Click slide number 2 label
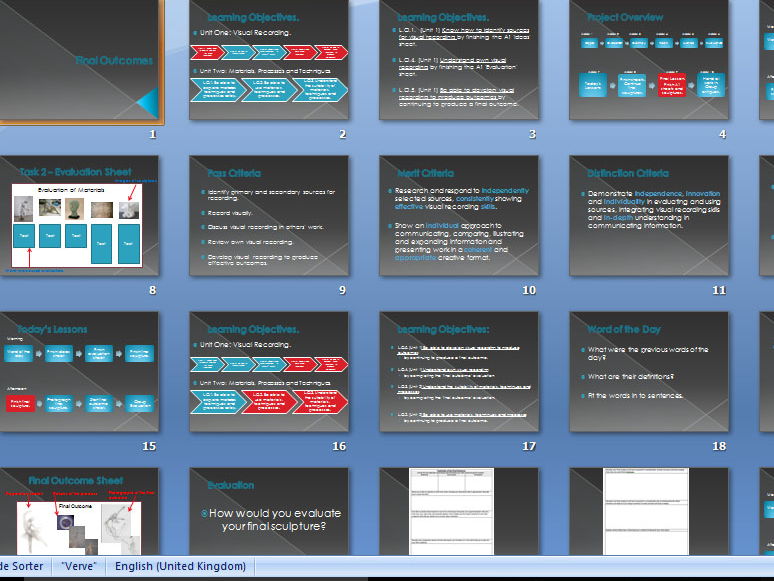This screenshot has height=581, width=774. click(x=343, y=134)
